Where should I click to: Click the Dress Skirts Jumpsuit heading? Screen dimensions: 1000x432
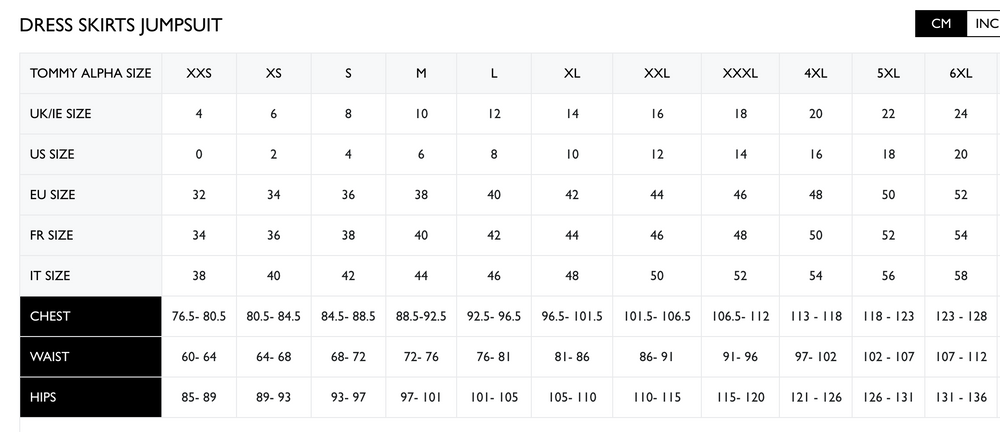(121, 25)
